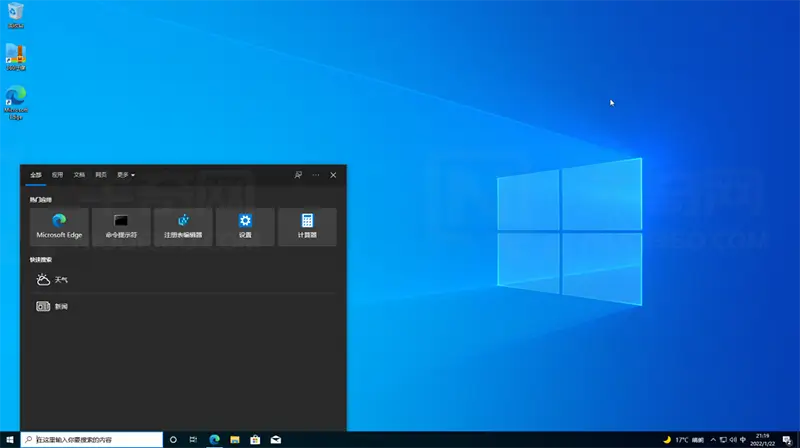Open the clock and date in taskbar

(762, 440)
